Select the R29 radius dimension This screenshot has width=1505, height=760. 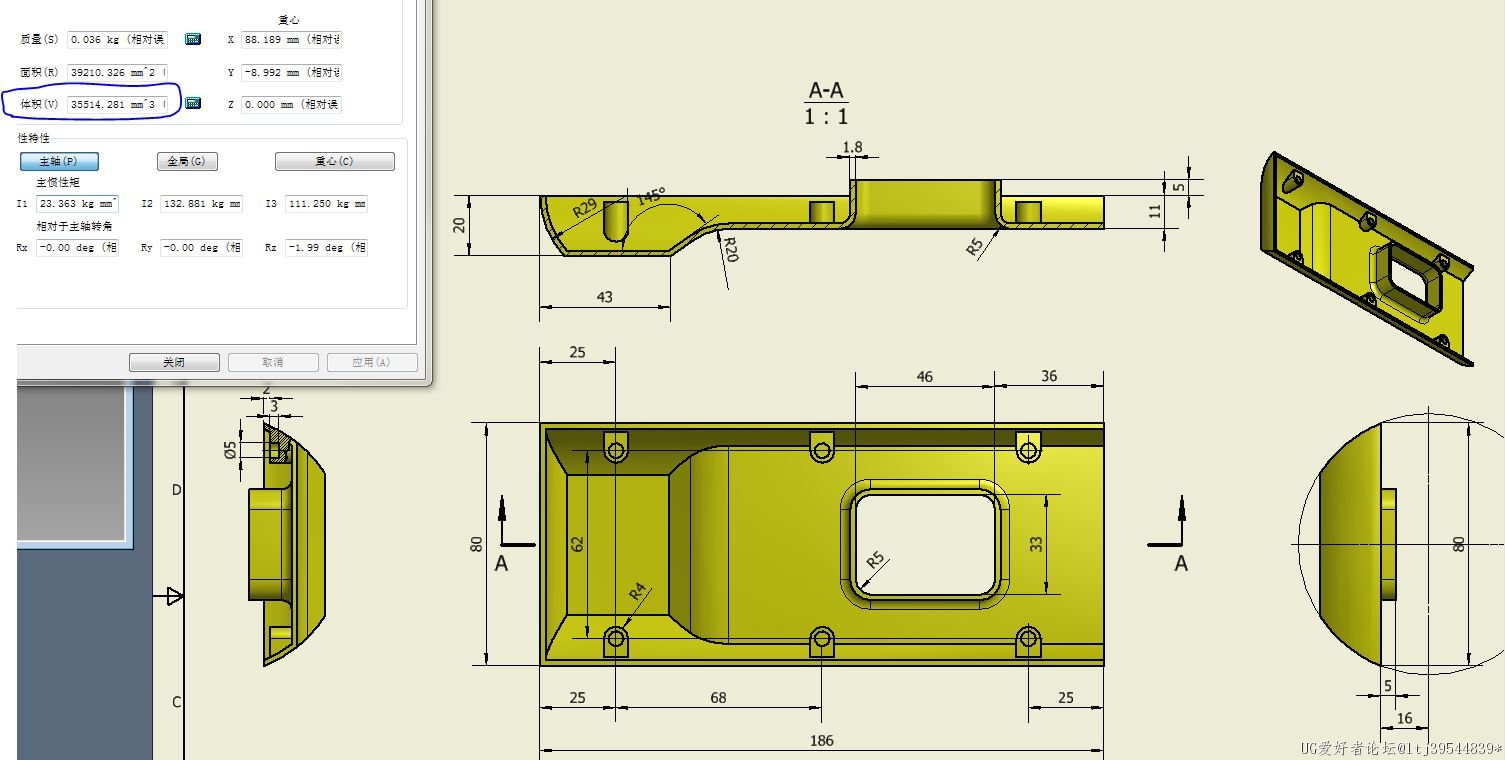click(585, 209)
